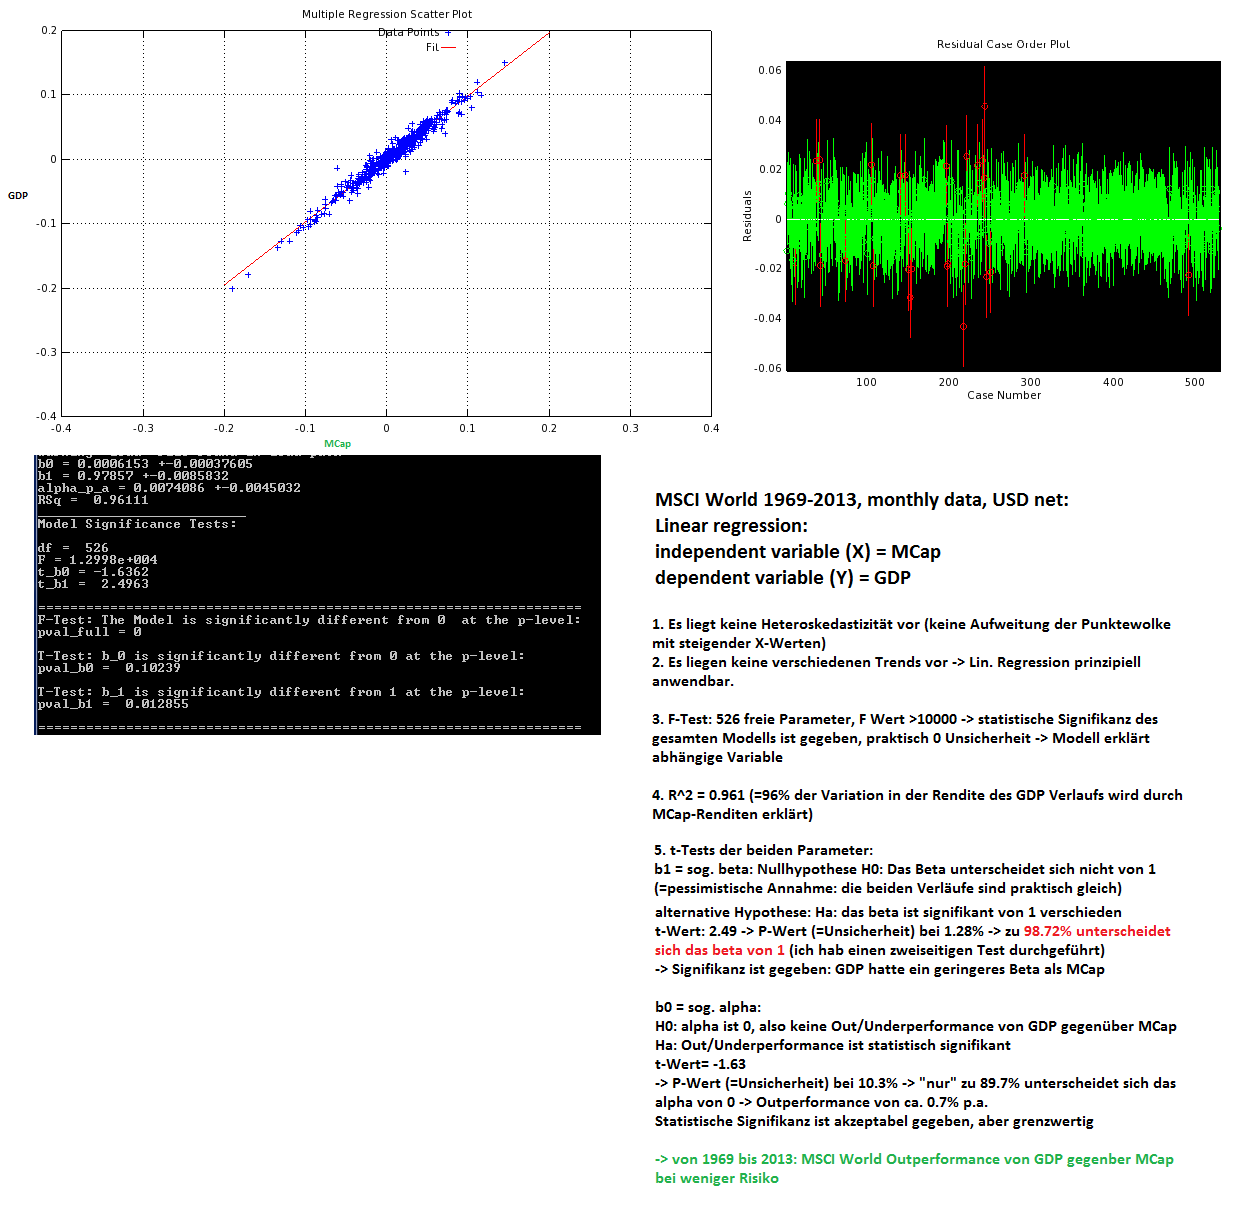This screenshot has height=1205, width=1248.
Task: Click the 'F-Test: The Model is significantly different' line
Action: (x=309, y=620)
